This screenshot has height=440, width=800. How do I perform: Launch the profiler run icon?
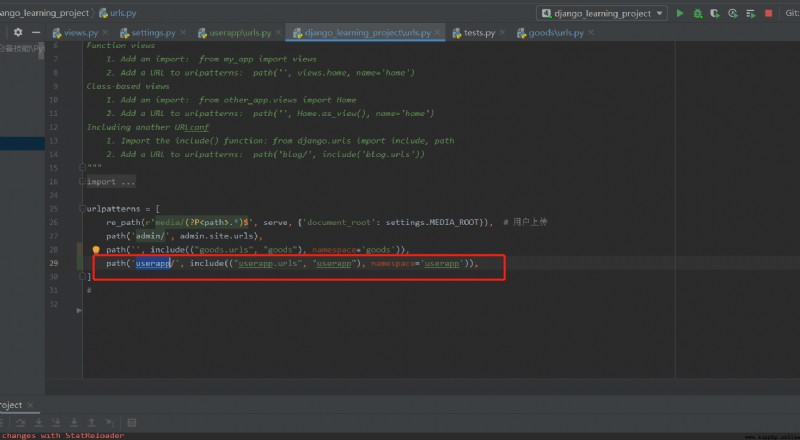coord(733,13)
